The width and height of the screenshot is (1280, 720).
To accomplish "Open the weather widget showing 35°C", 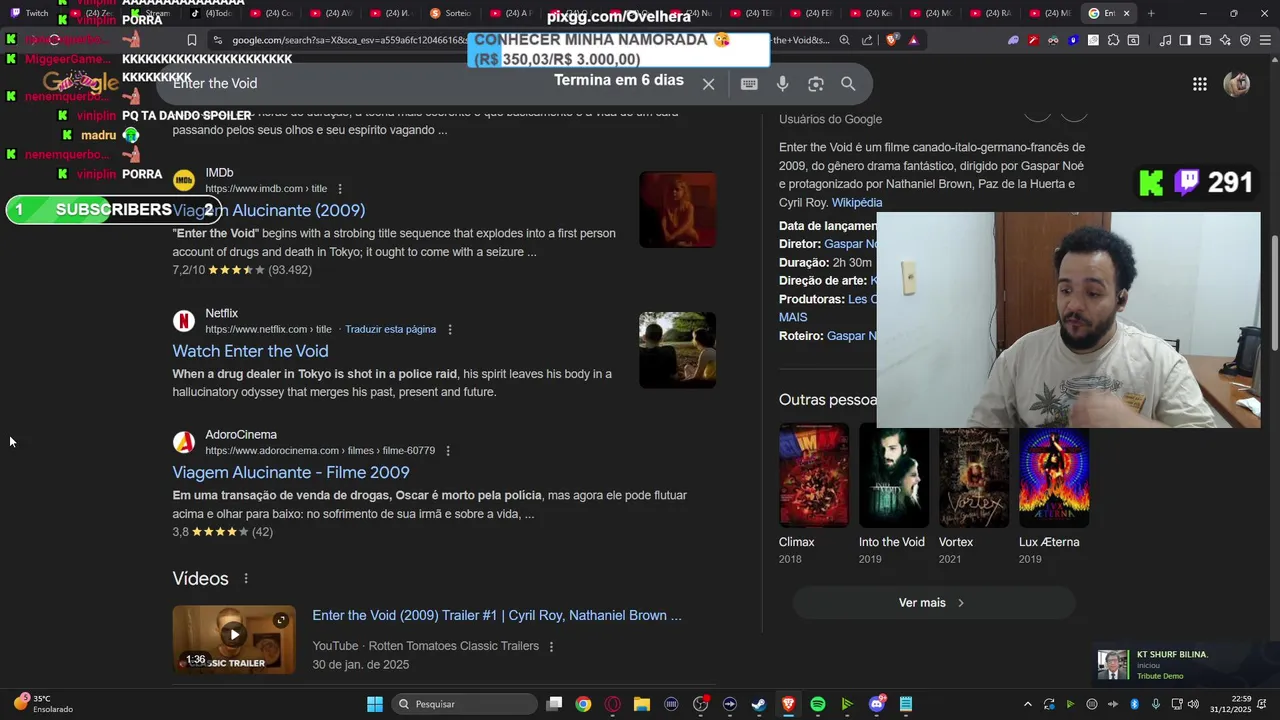I will click(44, 704).
